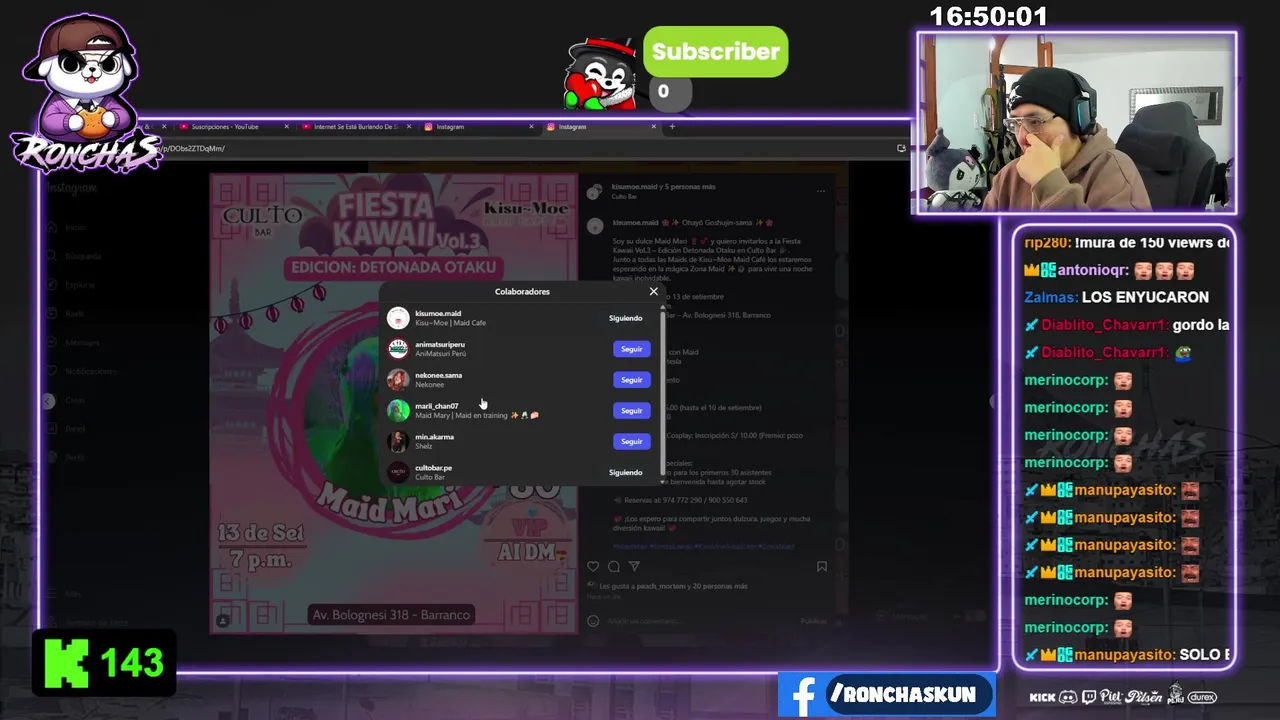Click the cultobar.pe username
This screenshot has width=1280, height=720.
[x=433, y=468]
